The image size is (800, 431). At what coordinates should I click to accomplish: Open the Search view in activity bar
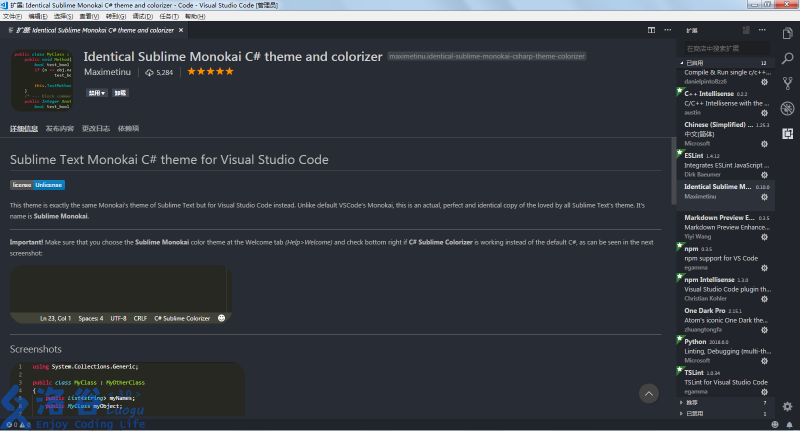pyautogui.click(x=787, y=58)
